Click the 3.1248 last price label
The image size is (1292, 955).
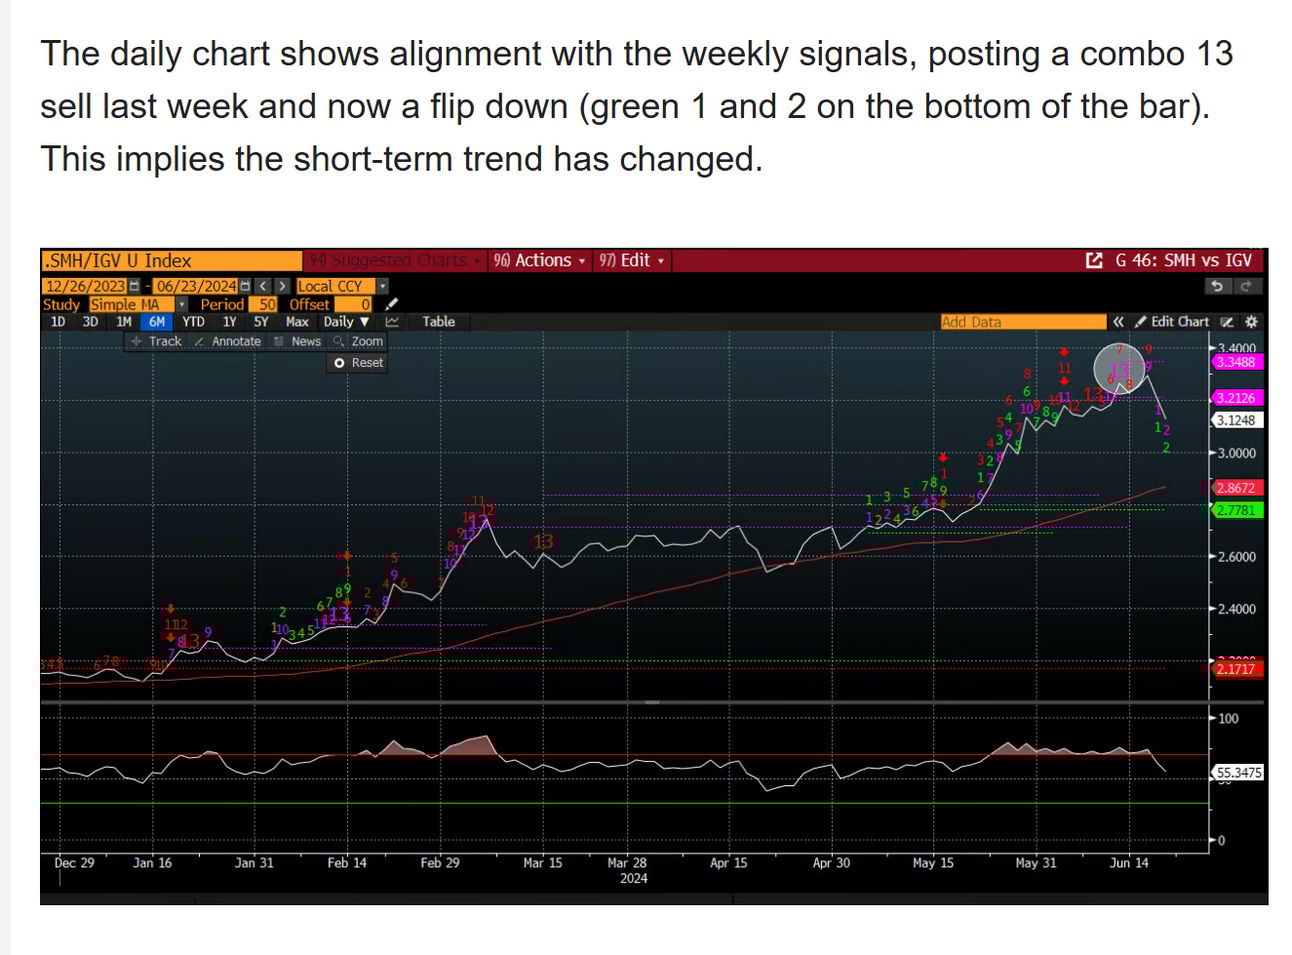point(1235,420)
